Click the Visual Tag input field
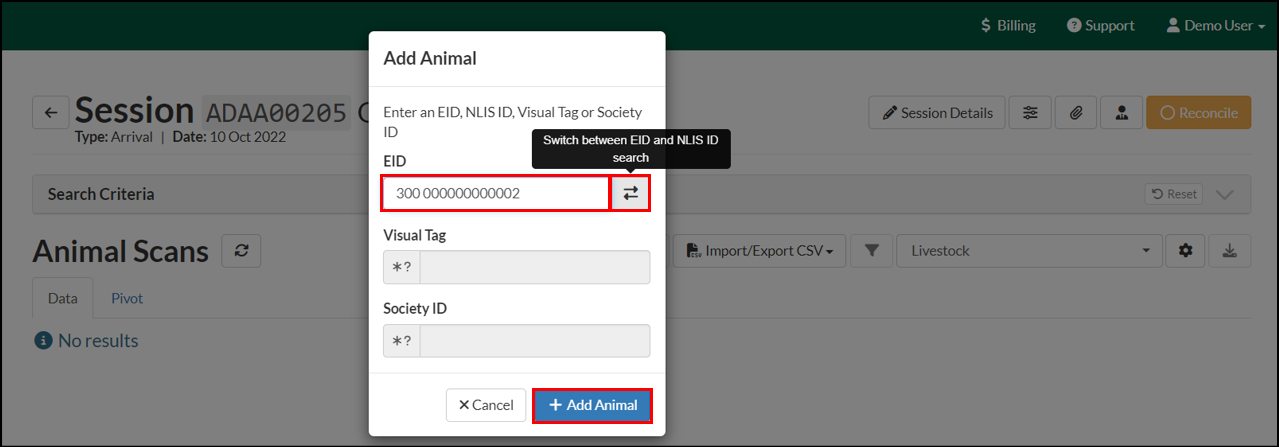The width and height of the screenshot is (1279, 447). [535, 267]
